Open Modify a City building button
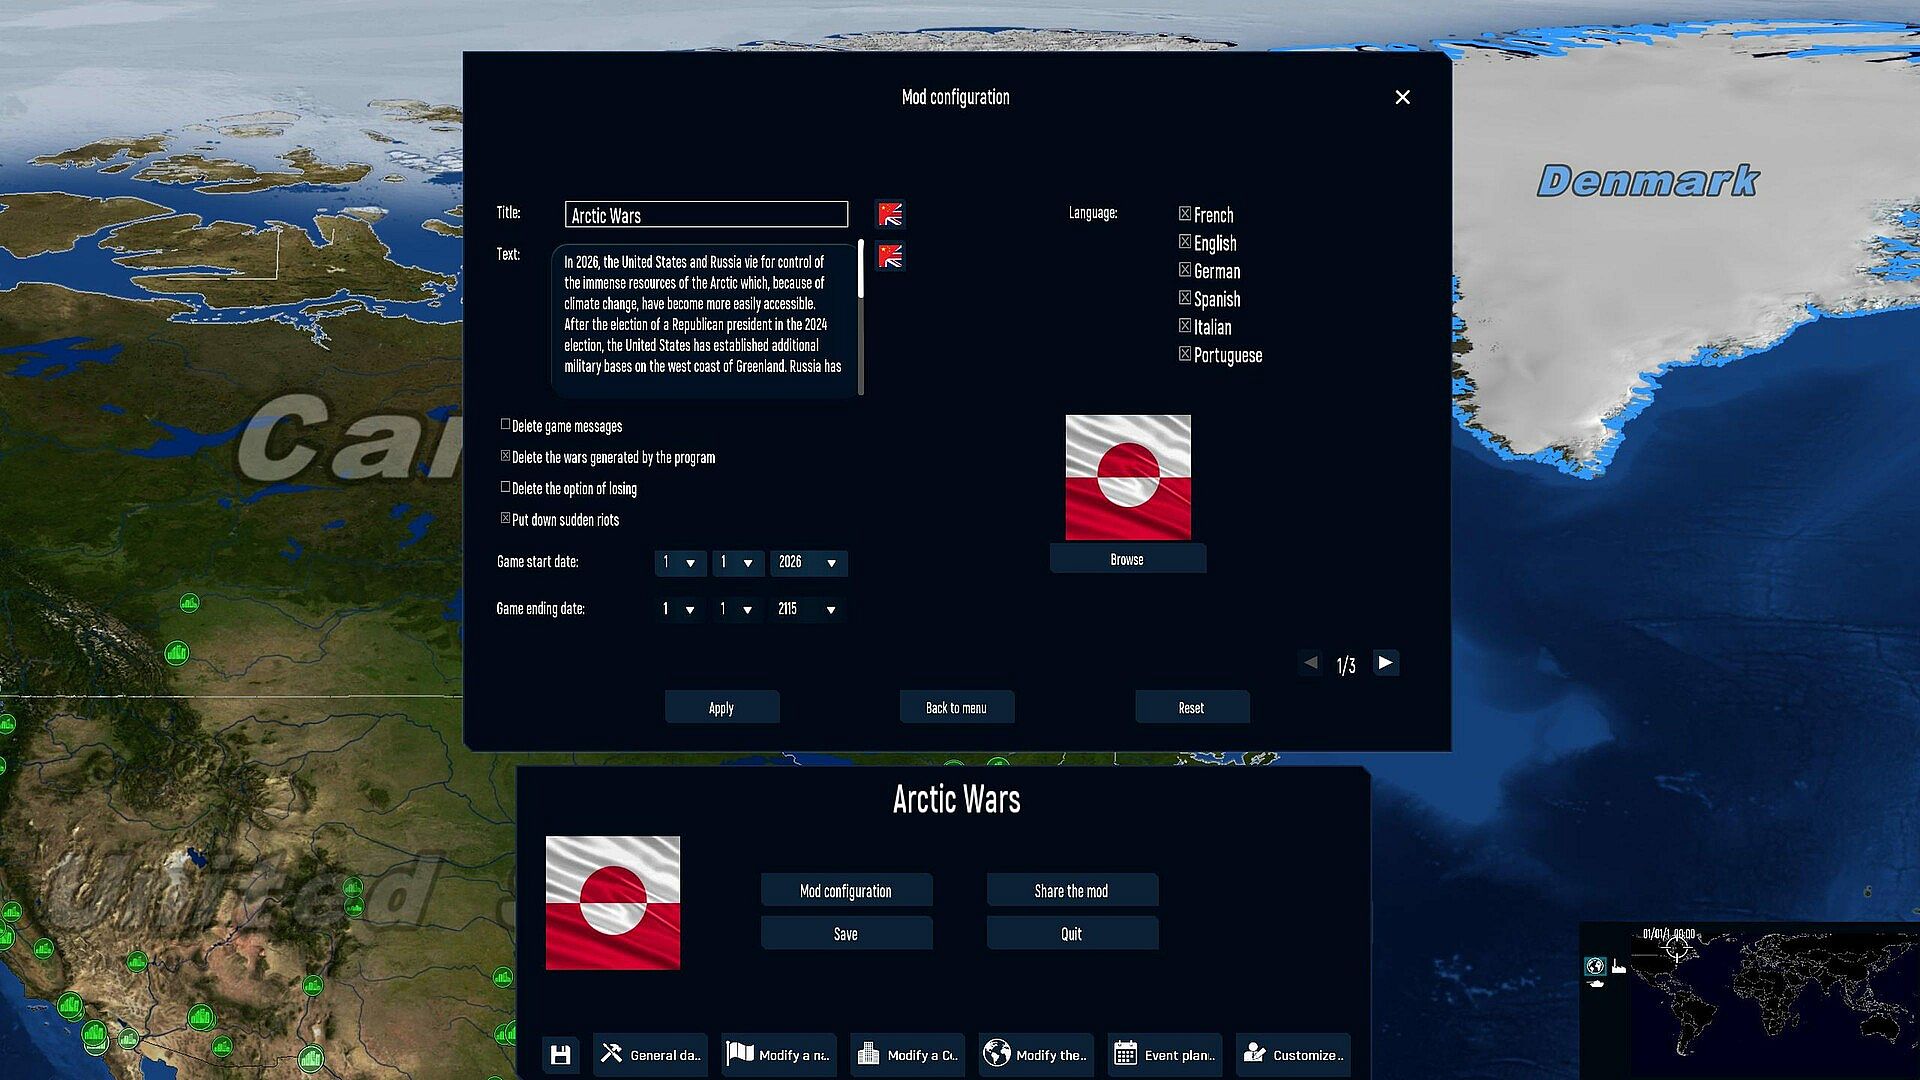Viewport: 1920px width, 1080px height. (907, 1055)
